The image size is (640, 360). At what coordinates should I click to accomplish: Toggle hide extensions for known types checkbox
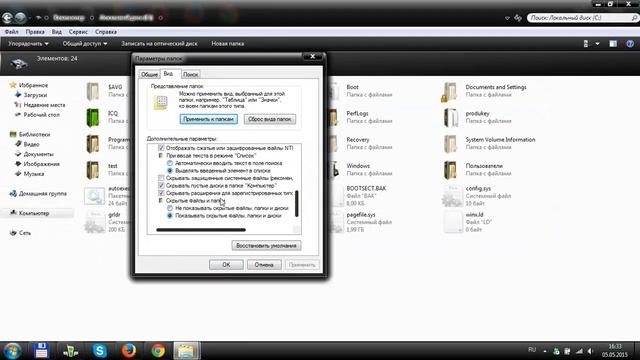[x=161, y=193]
